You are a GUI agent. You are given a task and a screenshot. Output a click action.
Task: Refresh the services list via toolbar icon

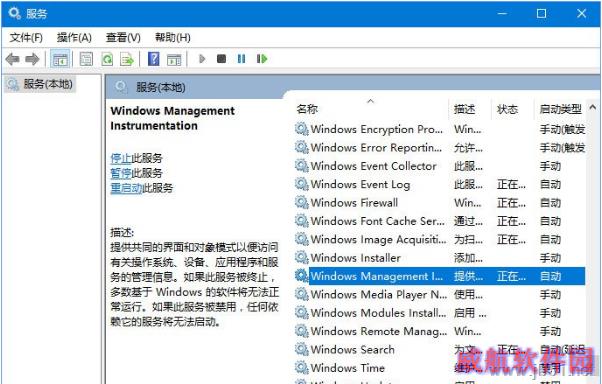pos(107,59)
